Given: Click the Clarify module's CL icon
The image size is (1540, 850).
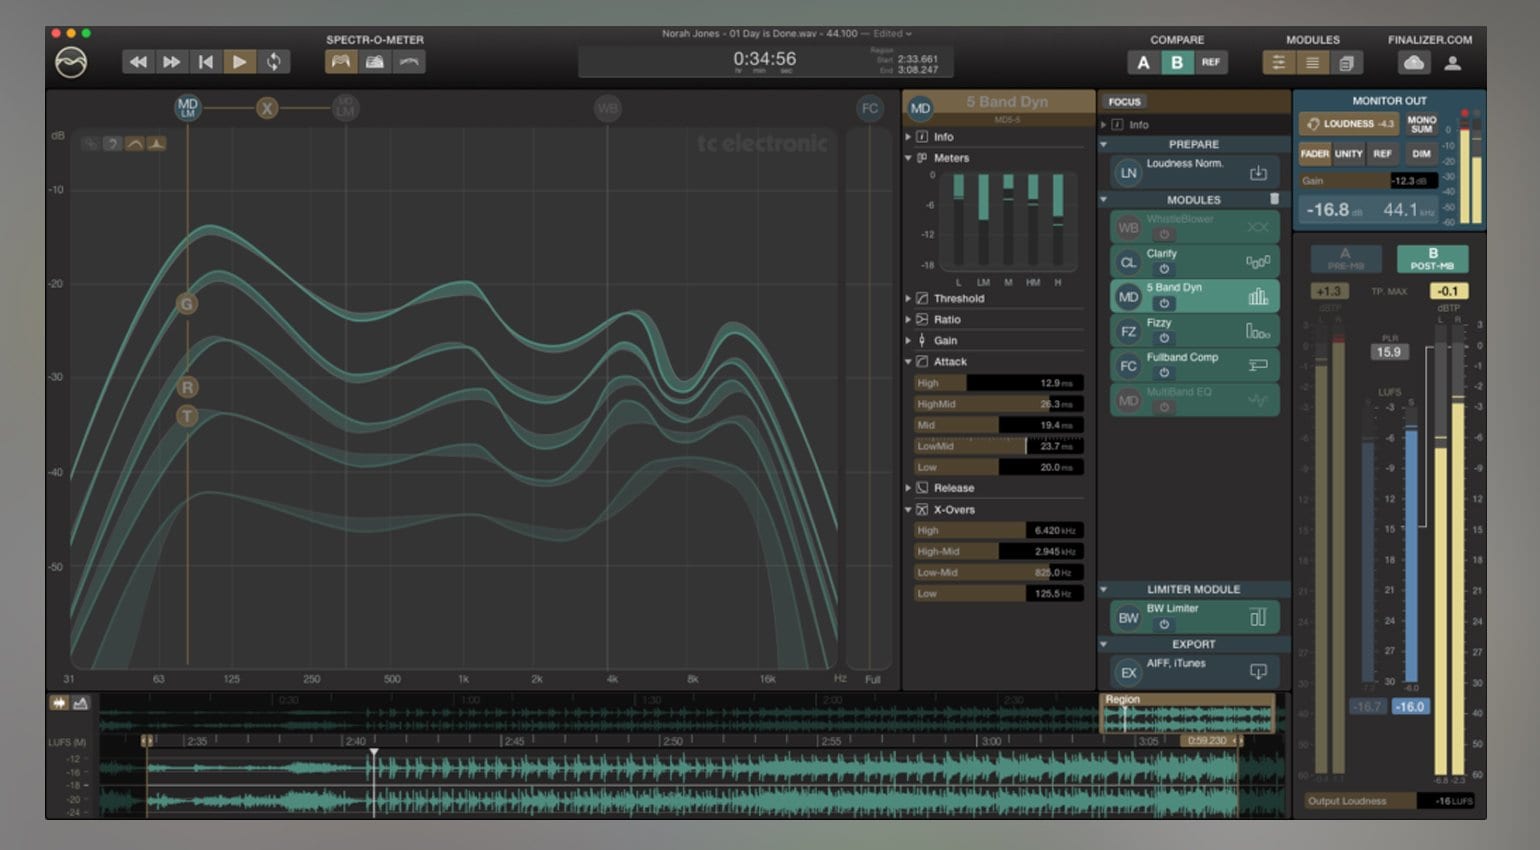Looking at the screenshot, I should pos(1127,261).
